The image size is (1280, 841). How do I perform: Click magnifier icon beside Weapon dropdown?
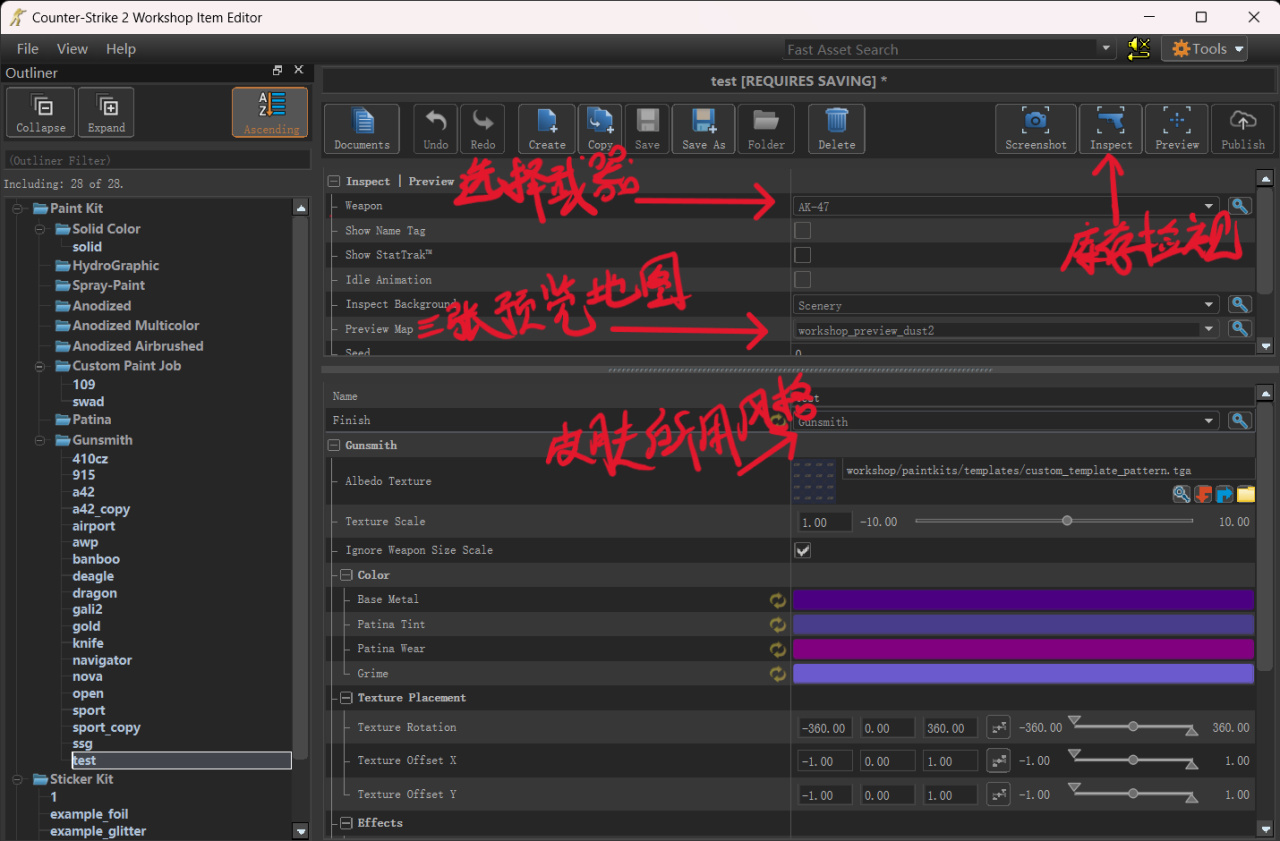1239,206
